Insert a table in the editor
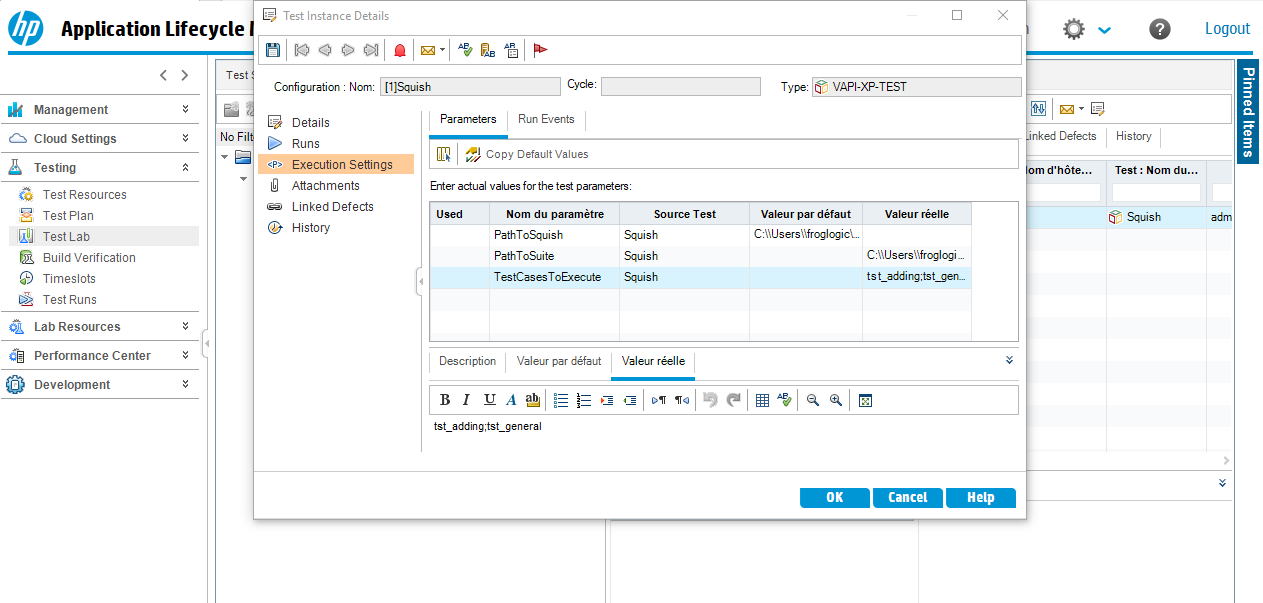This screenshot has width=1263, height=603. pos(762,400)
